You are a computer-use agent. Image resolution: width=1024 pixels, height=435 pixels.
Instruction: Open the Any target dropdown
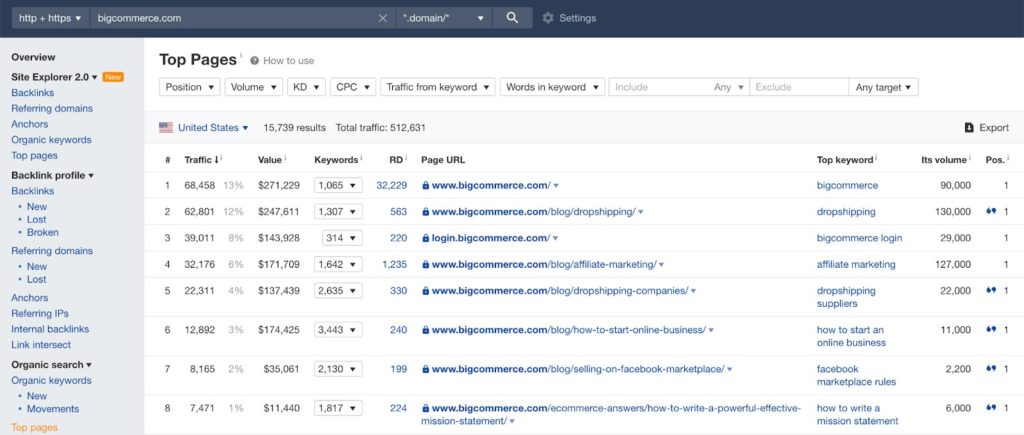tap(883, 87)
